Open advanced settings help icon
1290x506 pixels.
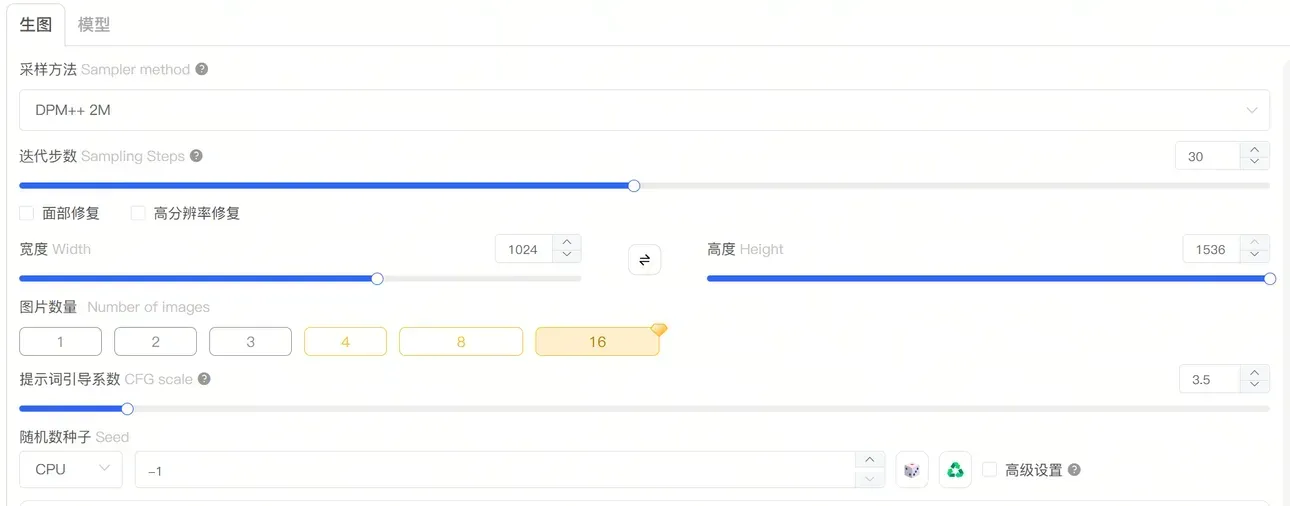pos(1074,470)
